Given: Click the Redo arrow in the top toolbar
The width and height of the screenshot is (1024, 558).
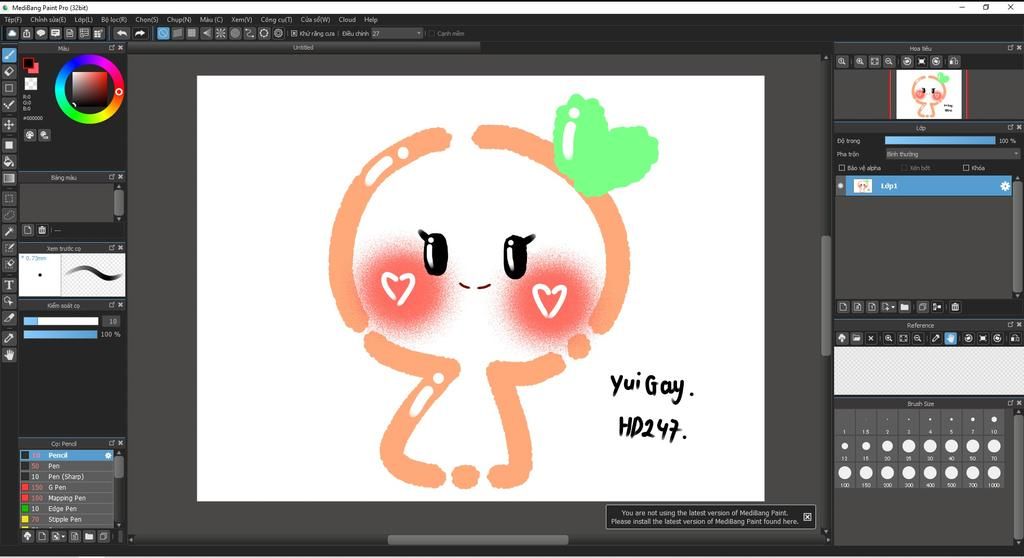Looking at the screenshot, I should click(140, 33).
